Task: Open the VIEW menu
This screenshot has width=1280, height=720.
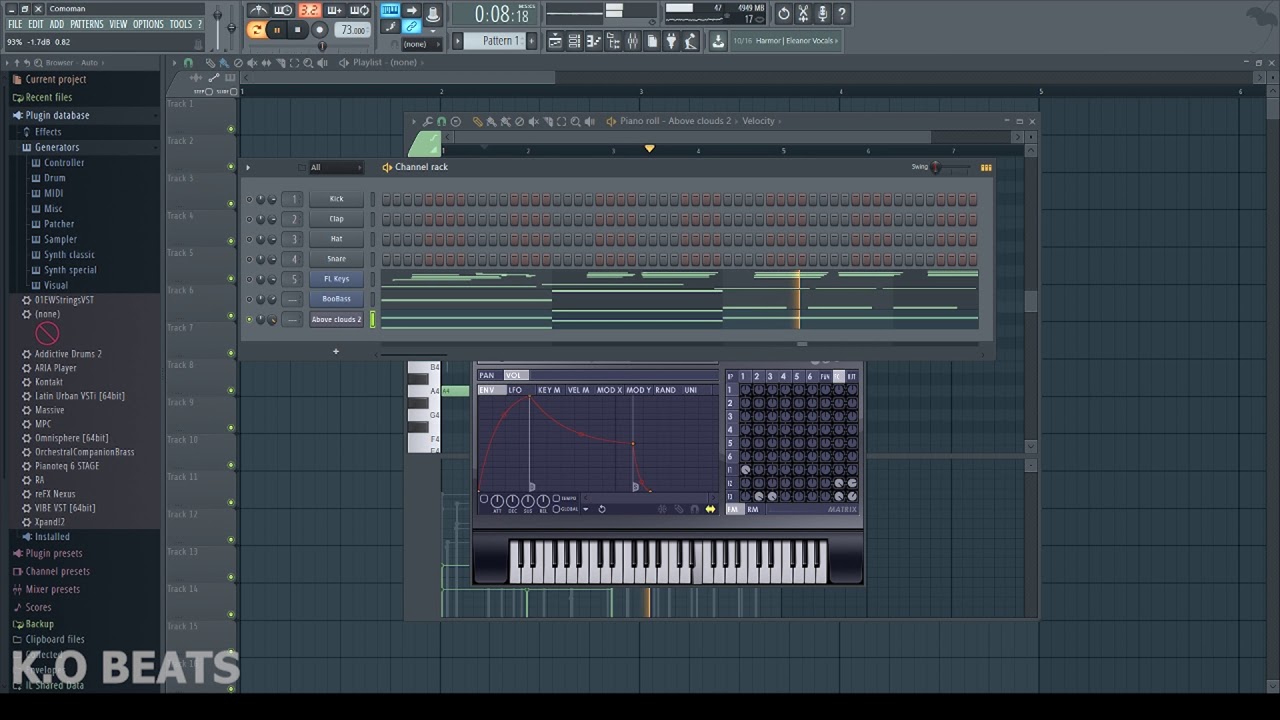Action: 118,24
